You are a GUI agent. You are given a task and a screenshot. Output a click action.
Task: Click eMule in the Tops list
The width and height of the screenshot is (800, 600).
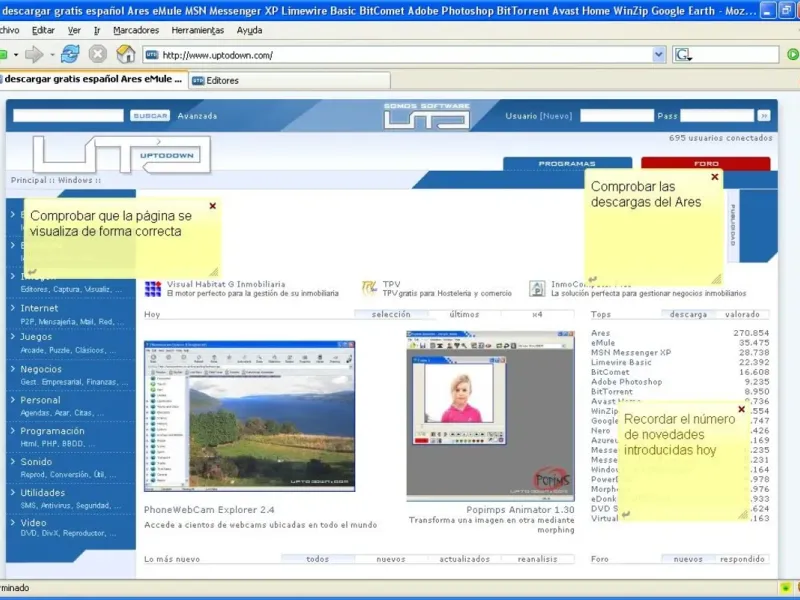click(x=603, y=343)
